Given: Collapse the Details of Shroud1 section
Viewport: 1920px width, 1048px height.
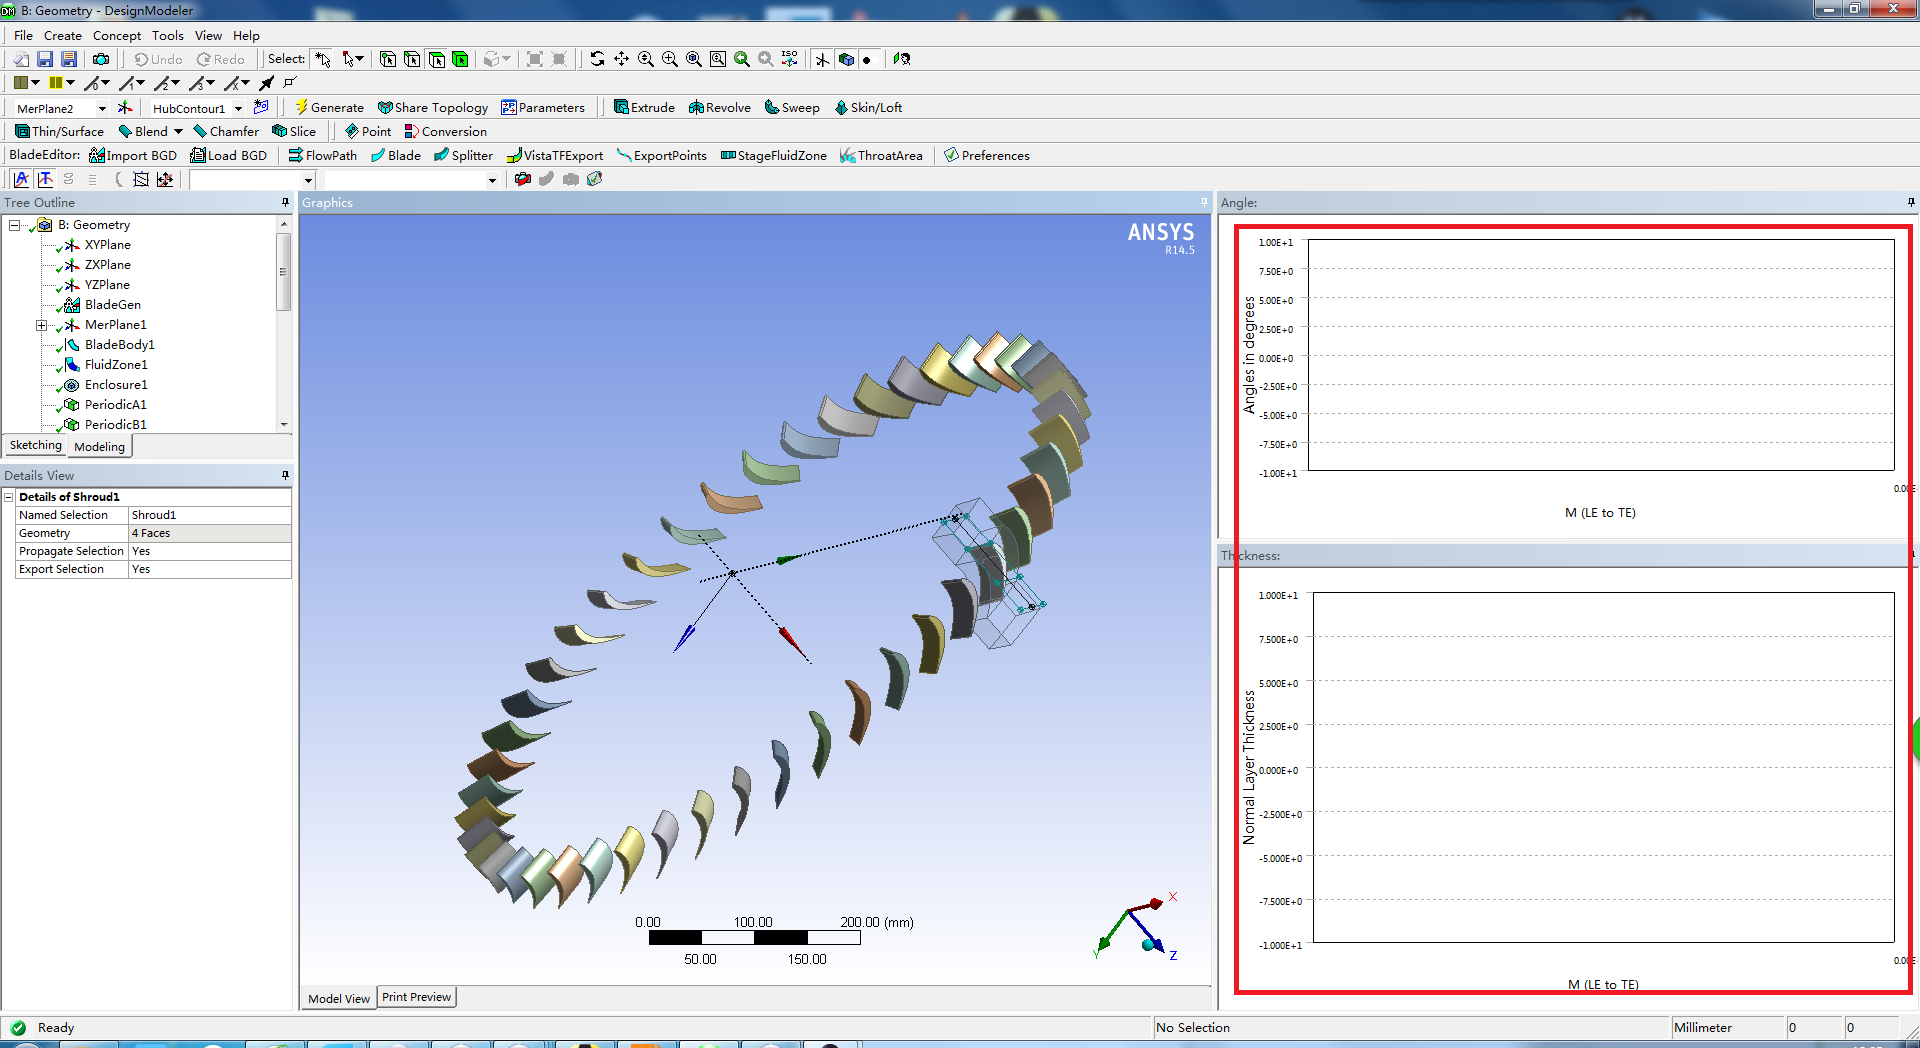Looking at the screenshot, I should pos(9,497).
